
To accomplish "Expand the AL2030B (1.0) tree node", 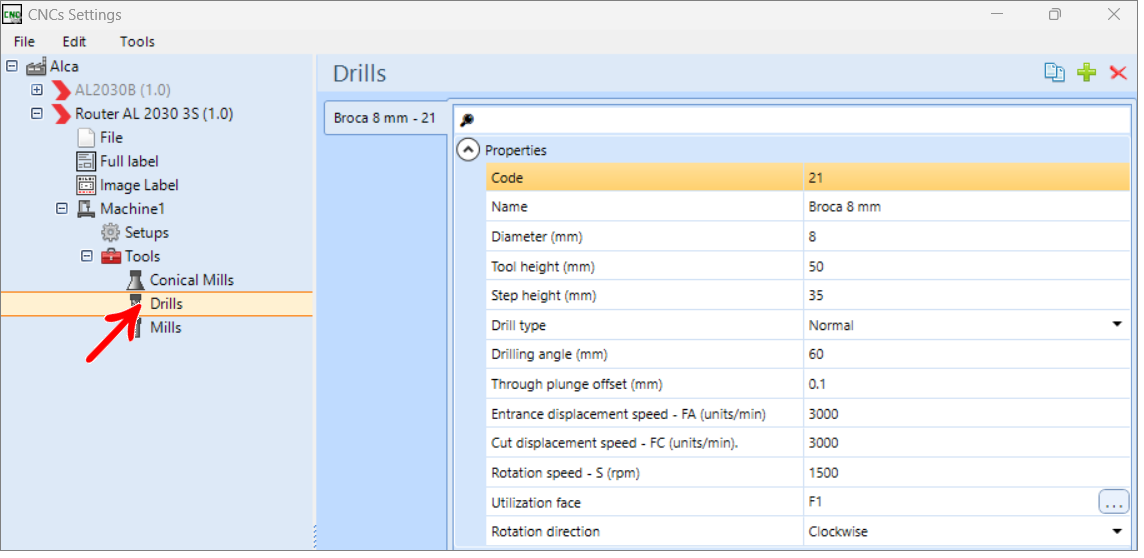I will coord(37,90).
